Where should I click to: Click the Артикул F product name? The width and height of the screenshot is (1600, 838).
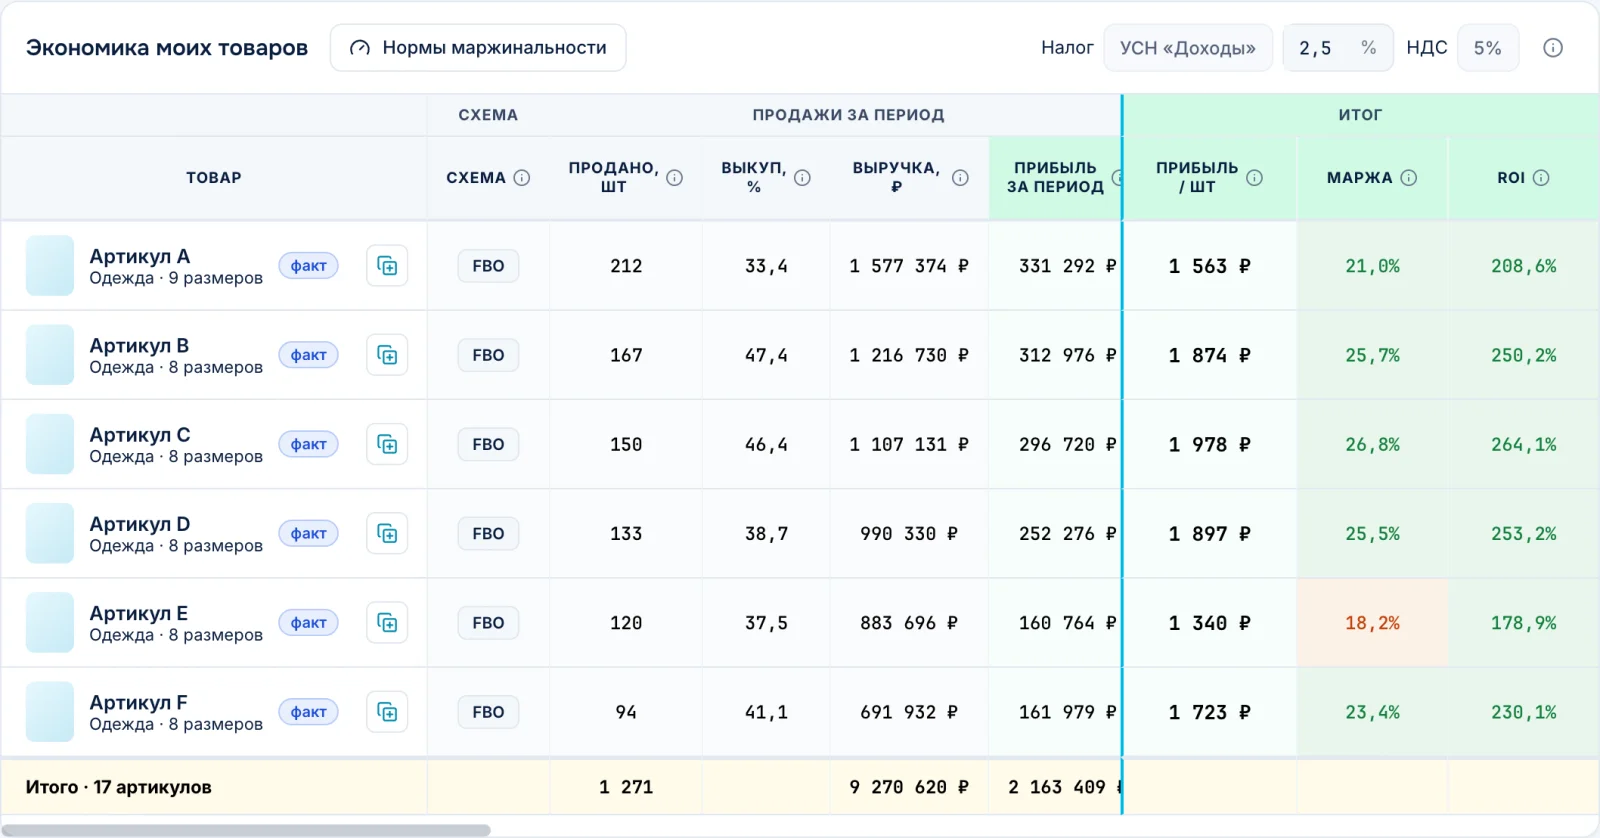pos(138,702)
